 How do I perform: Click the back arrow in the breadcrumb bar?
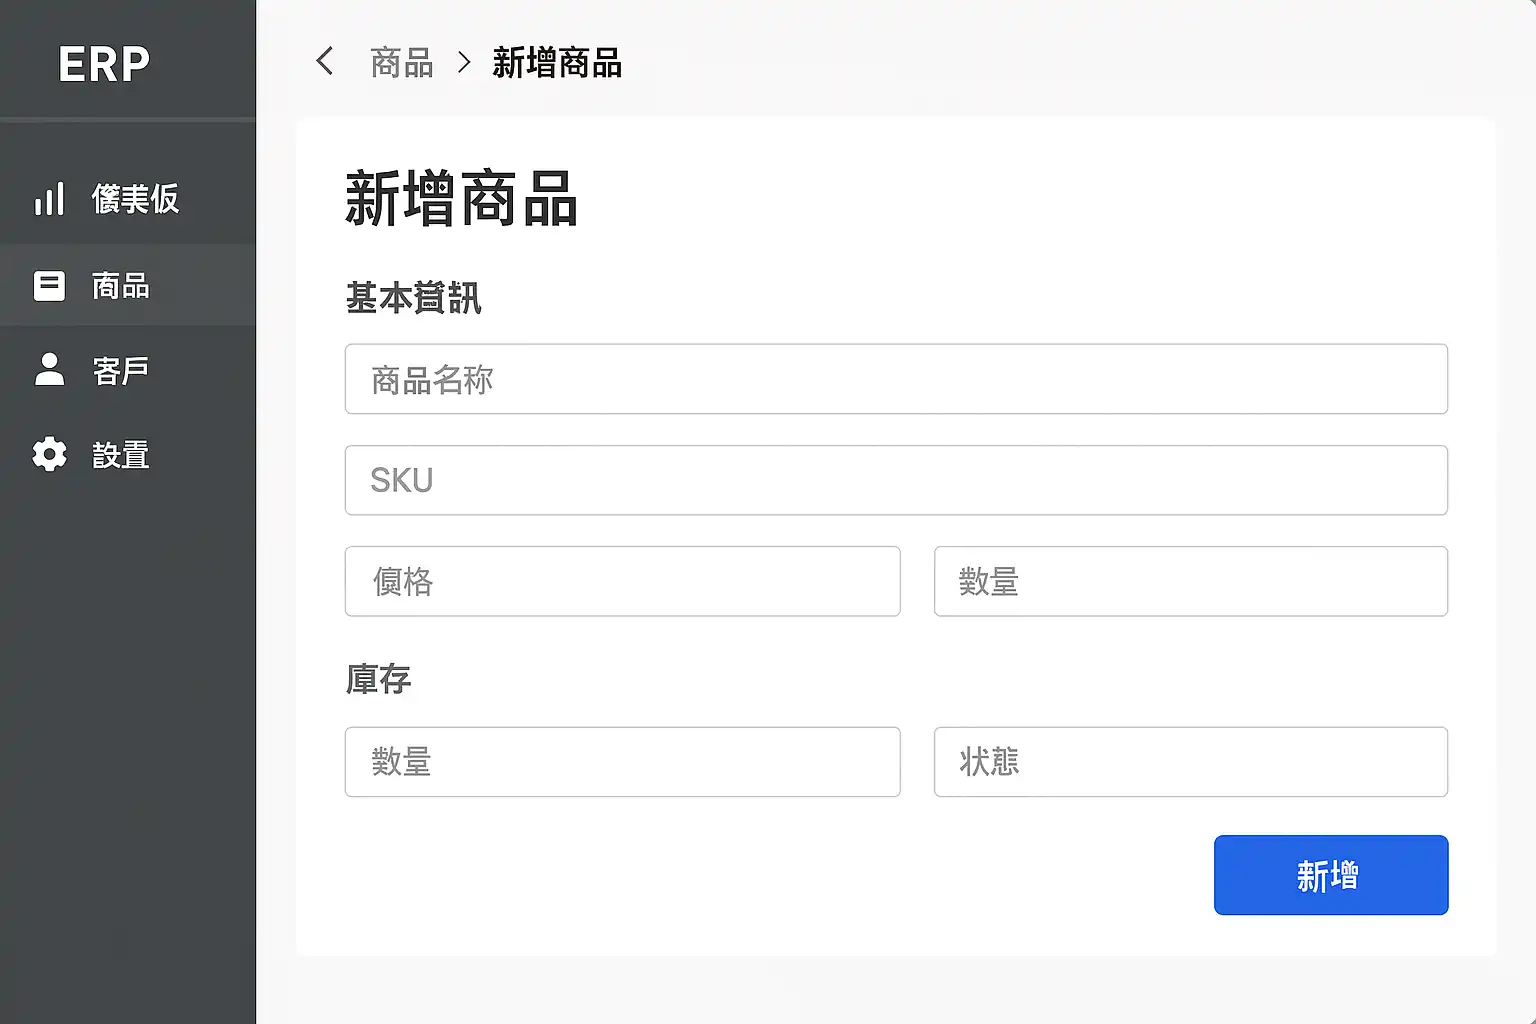pos(324,62)
